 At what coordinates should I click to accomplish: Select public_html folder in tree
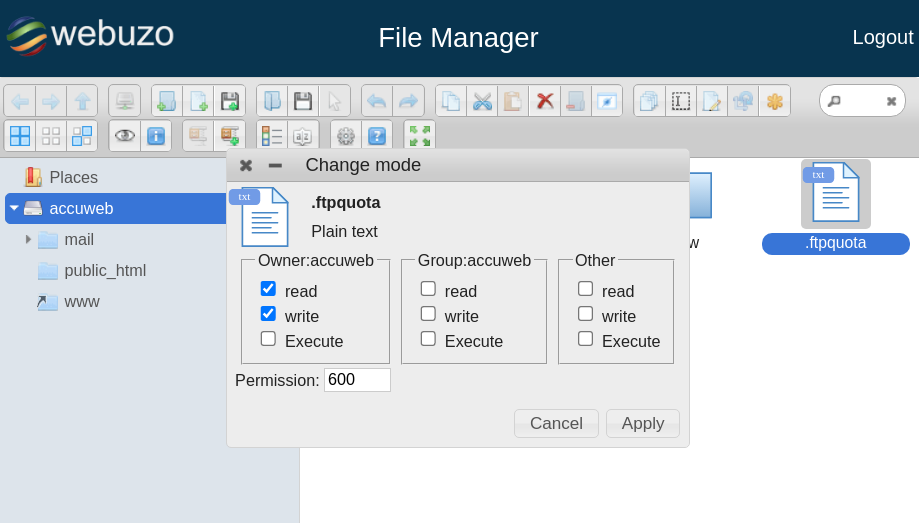(104, 270)
